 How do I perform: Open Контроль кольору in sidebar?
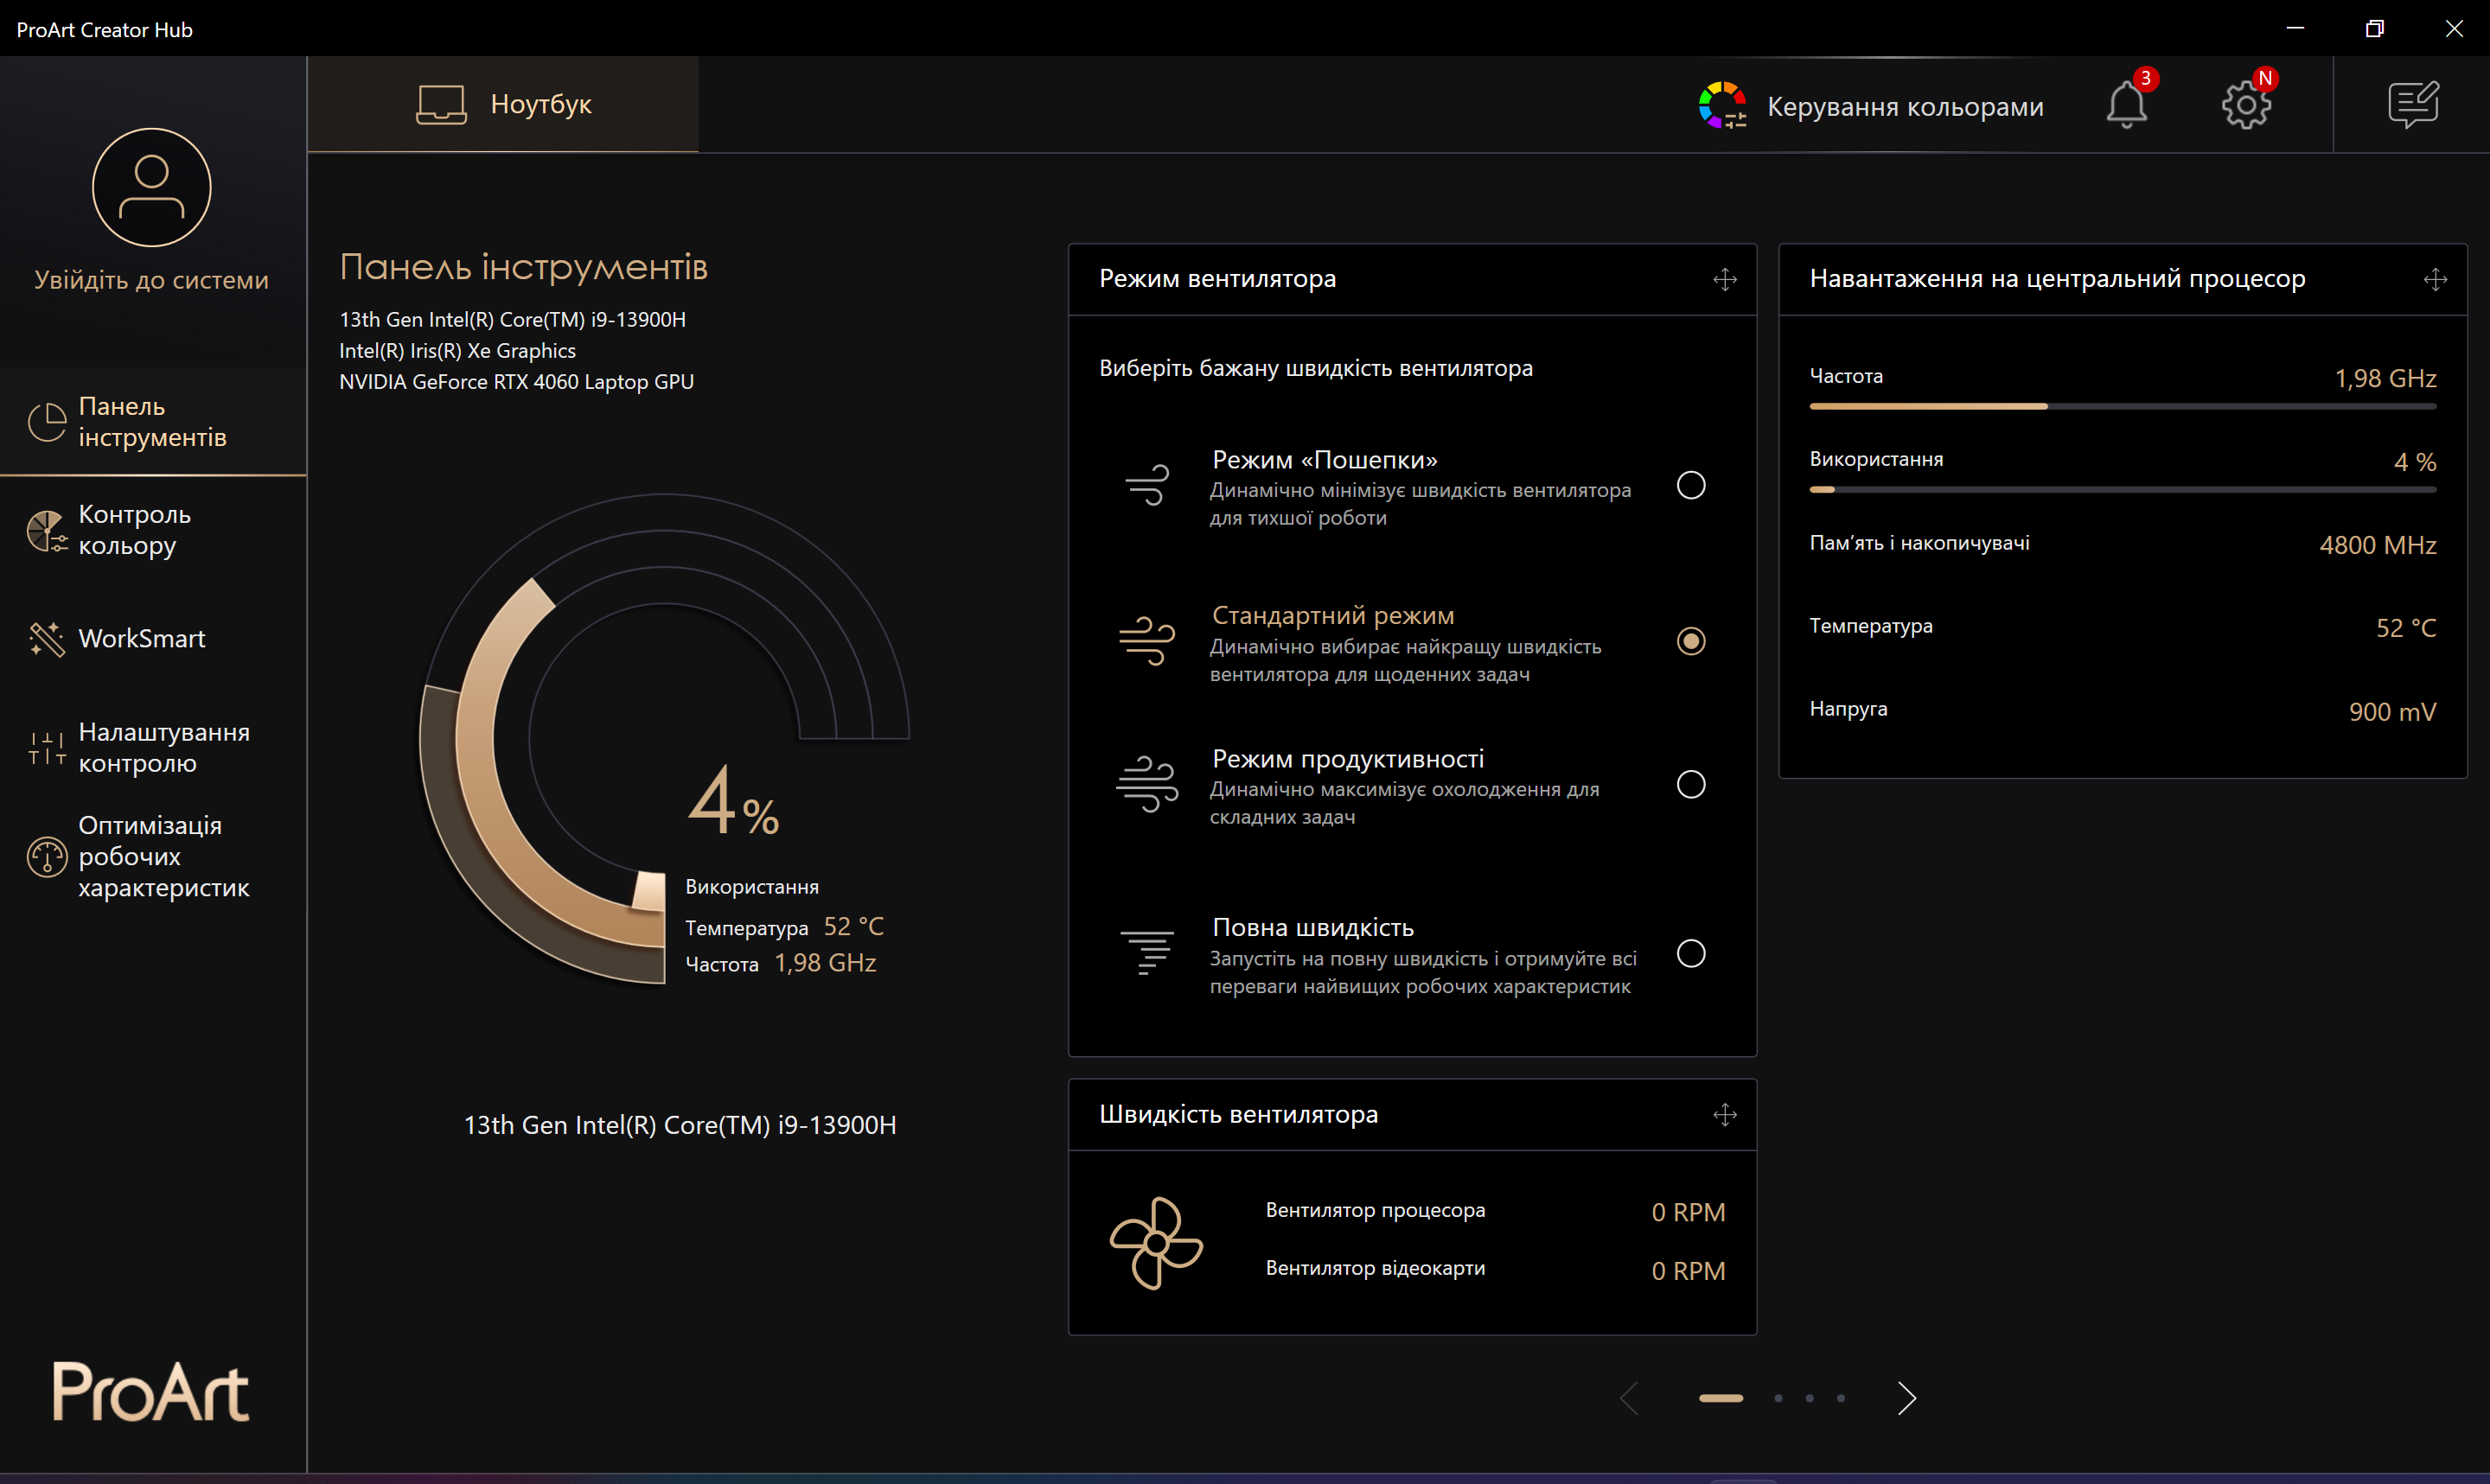(134, 530)
